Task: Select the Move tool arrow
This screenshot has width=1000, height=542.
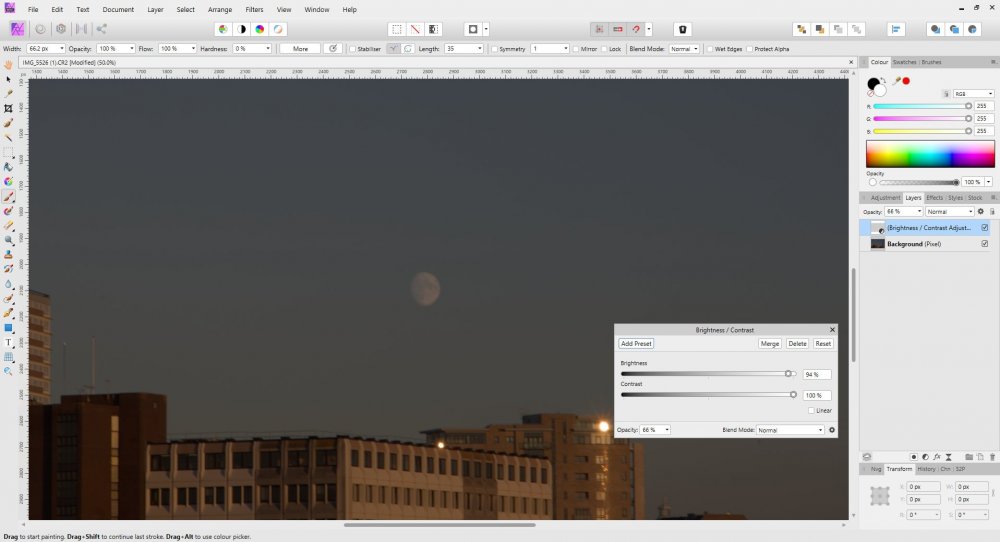Action: (x=8, y=79)
